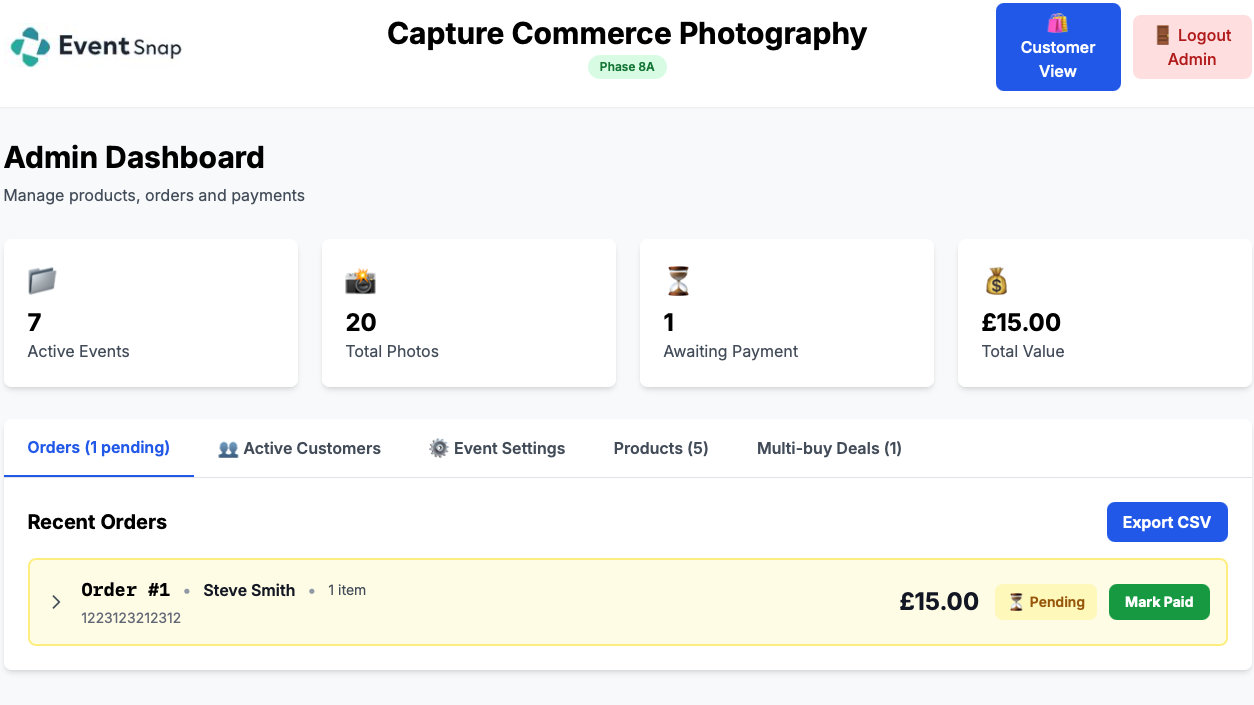1254x705 pixels.
Task: Click the EventSnap logo
Action: [x=96, y=47]
